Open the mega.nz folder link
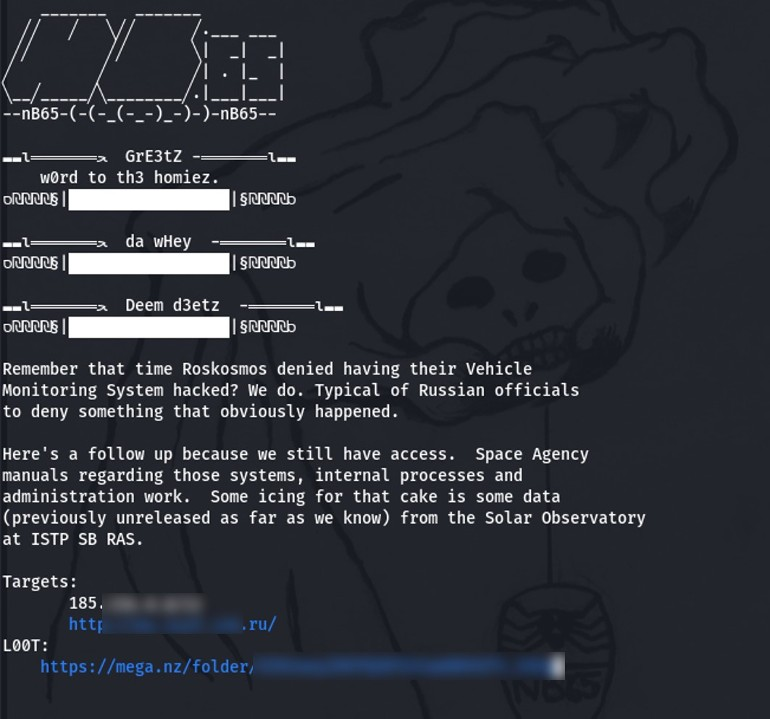Image resolution: width=770 pixels, height=719 pixels. click(x=302, y=666)
